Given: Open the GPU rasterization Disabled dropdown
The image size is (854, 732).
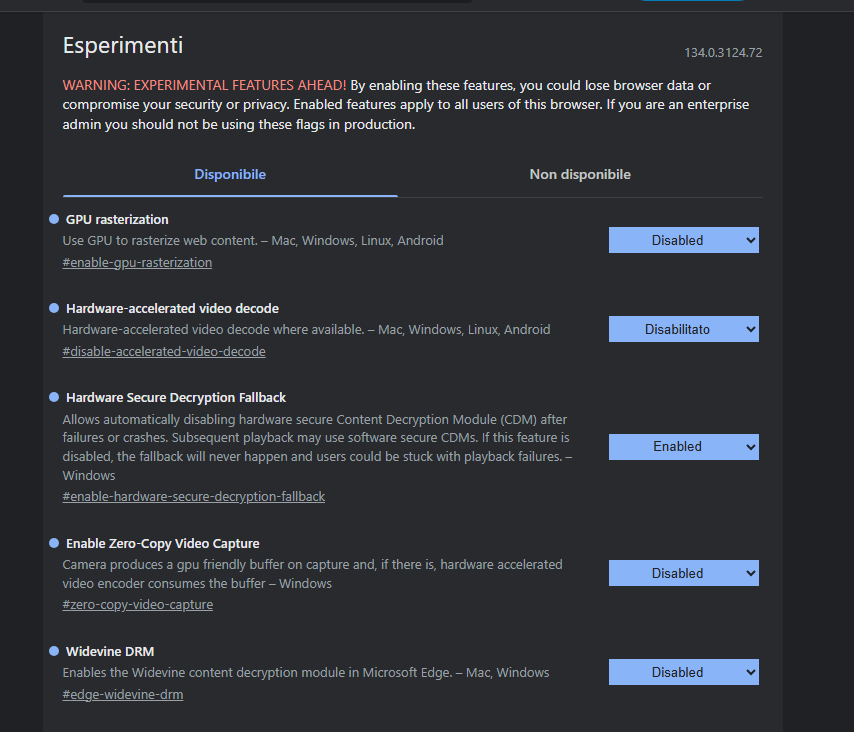Looking at the screenshot, I should click(x=684, y=240).
